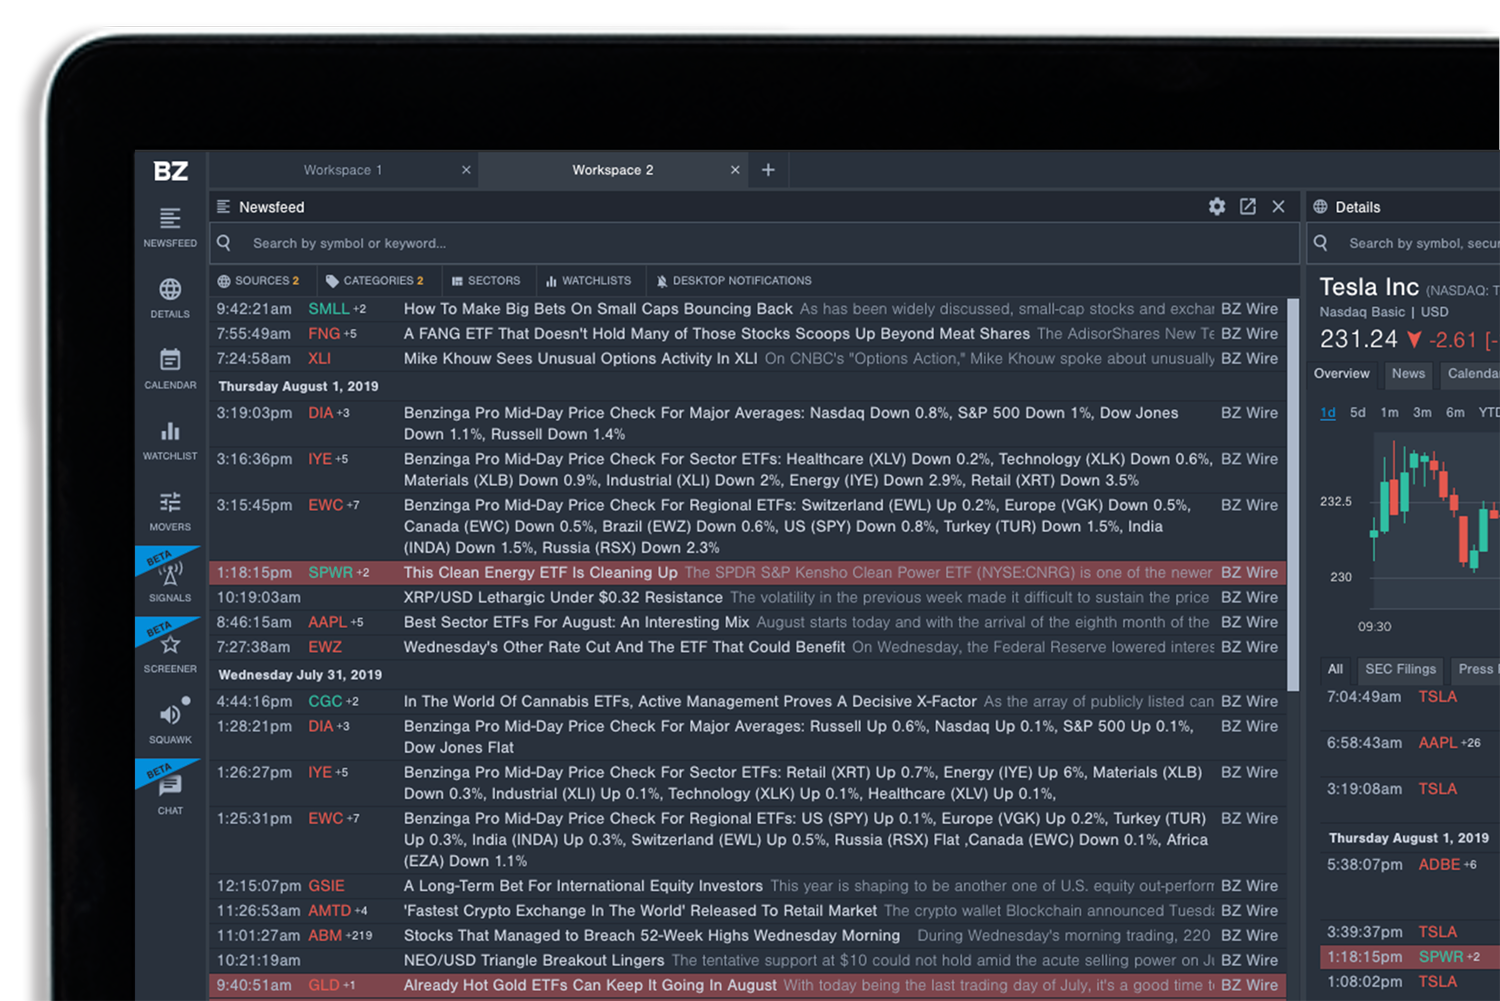Viewport: 1500px width, 1001px height.
Task: Select the 5d chart range
Action: [x=1357, y=412]
